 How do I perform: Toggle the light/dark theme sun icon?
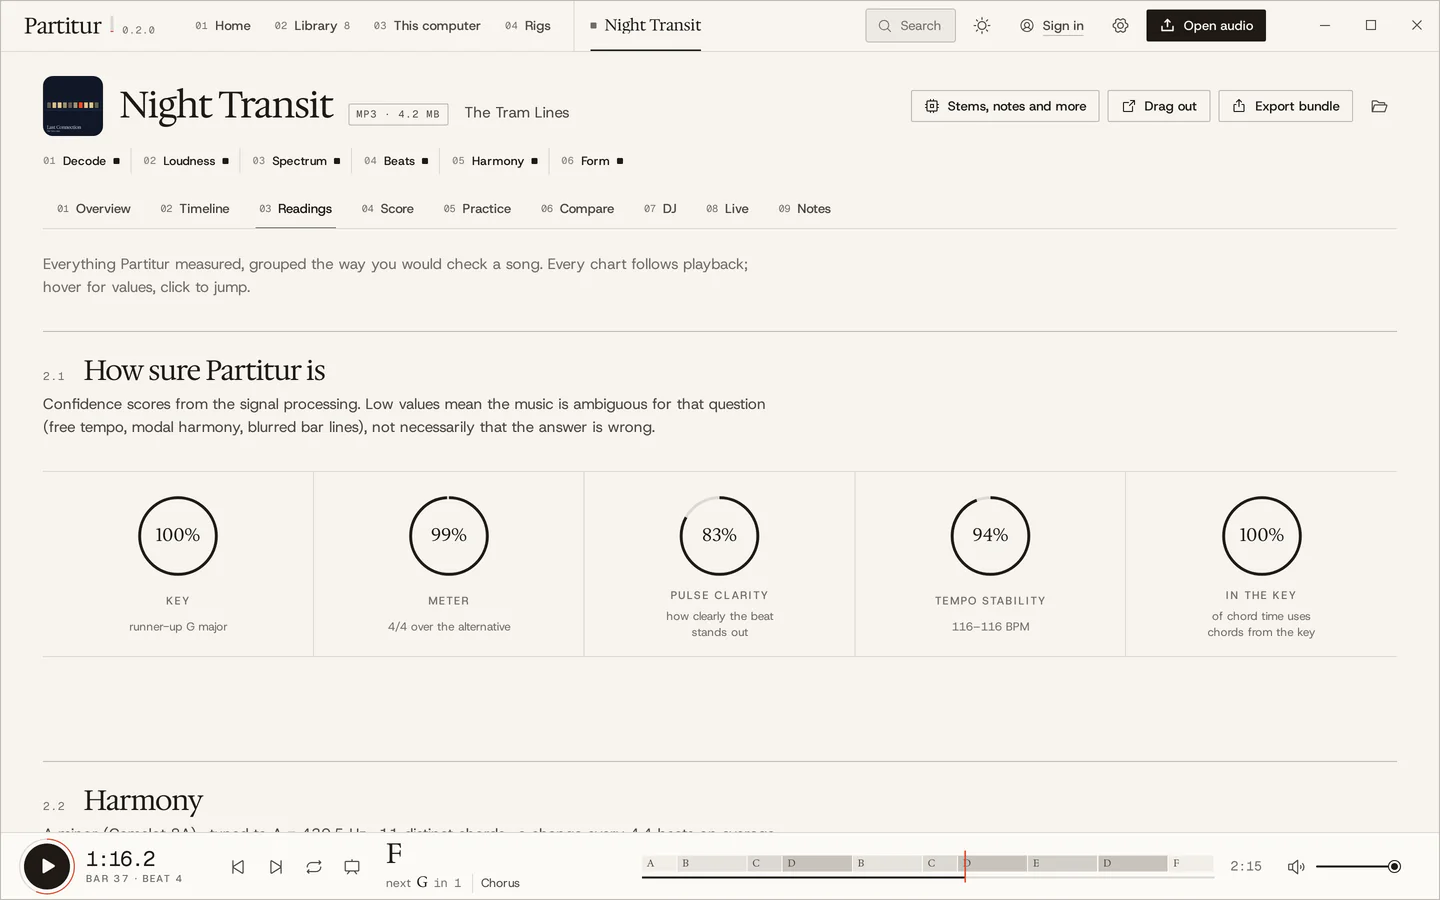coord(982,26)
